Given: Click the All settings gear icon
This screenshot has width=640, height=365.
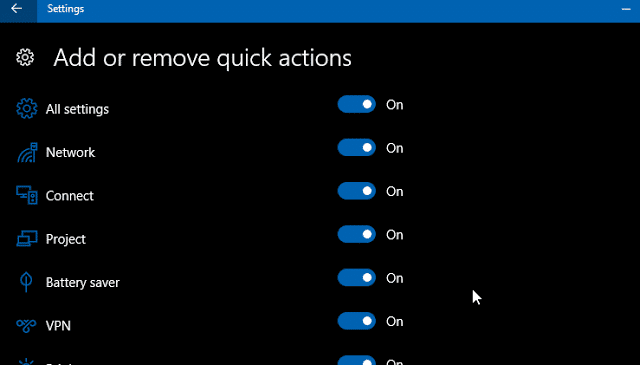Looking at the screenshot, I should (27, 109).
